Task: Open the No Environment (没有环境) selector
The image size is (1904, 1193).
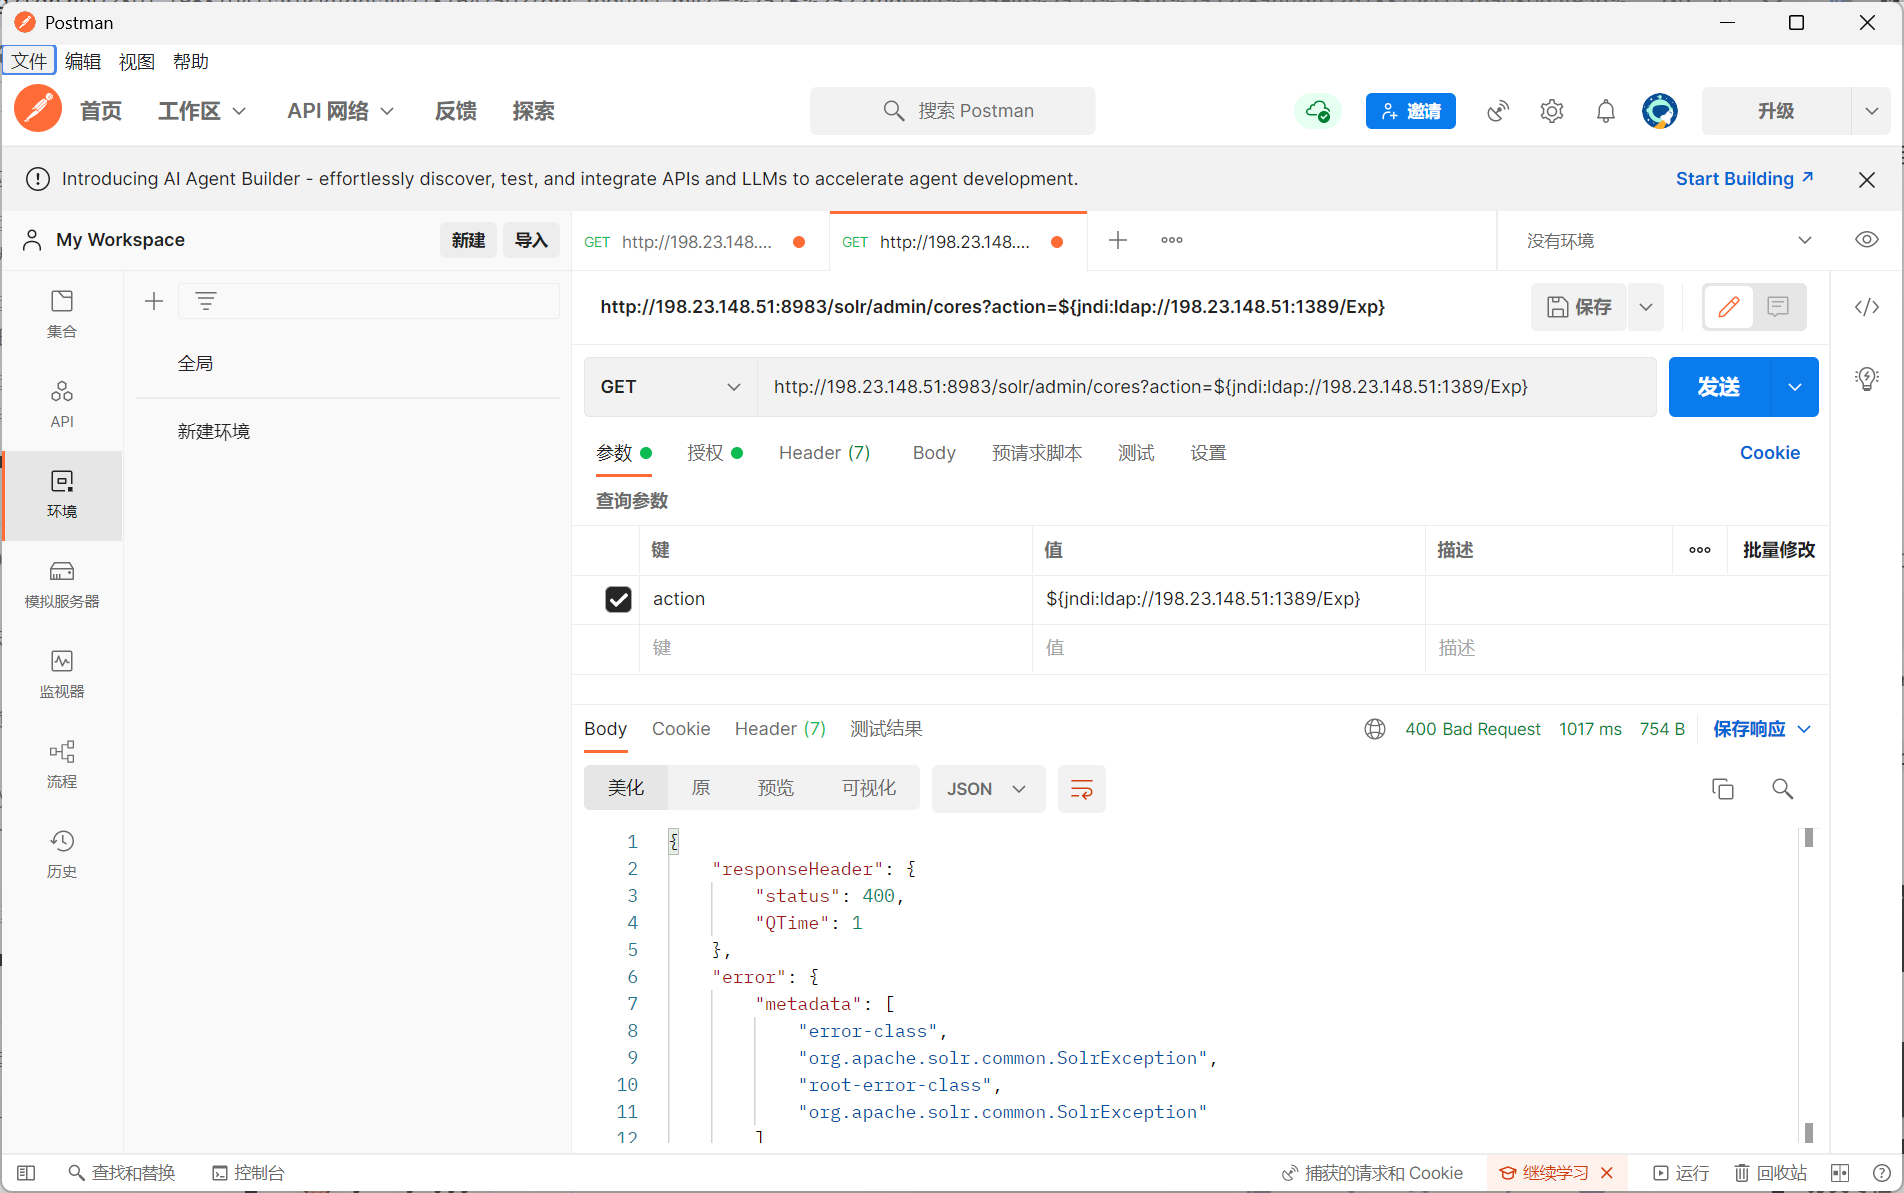Action: pyautogui.click(x=1668, y=240)
